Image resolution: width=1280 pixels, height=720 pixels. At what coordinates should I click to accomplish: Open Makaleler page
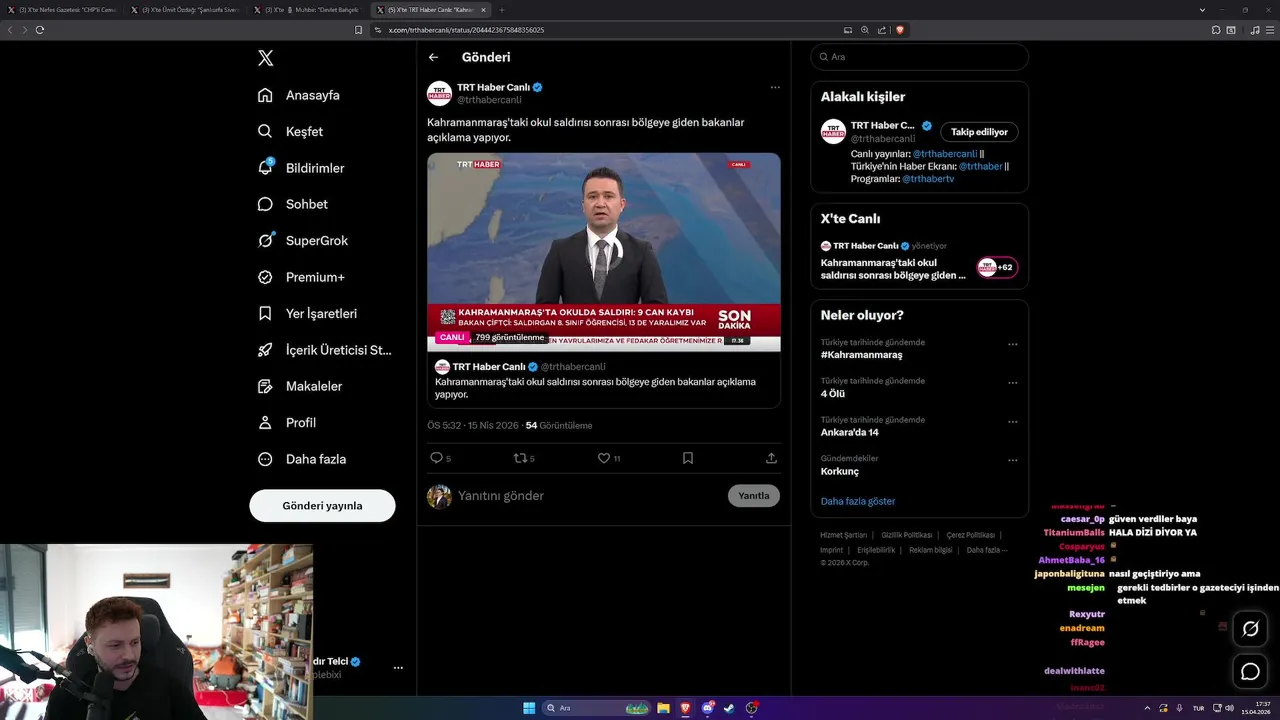[x=300, y=386]
